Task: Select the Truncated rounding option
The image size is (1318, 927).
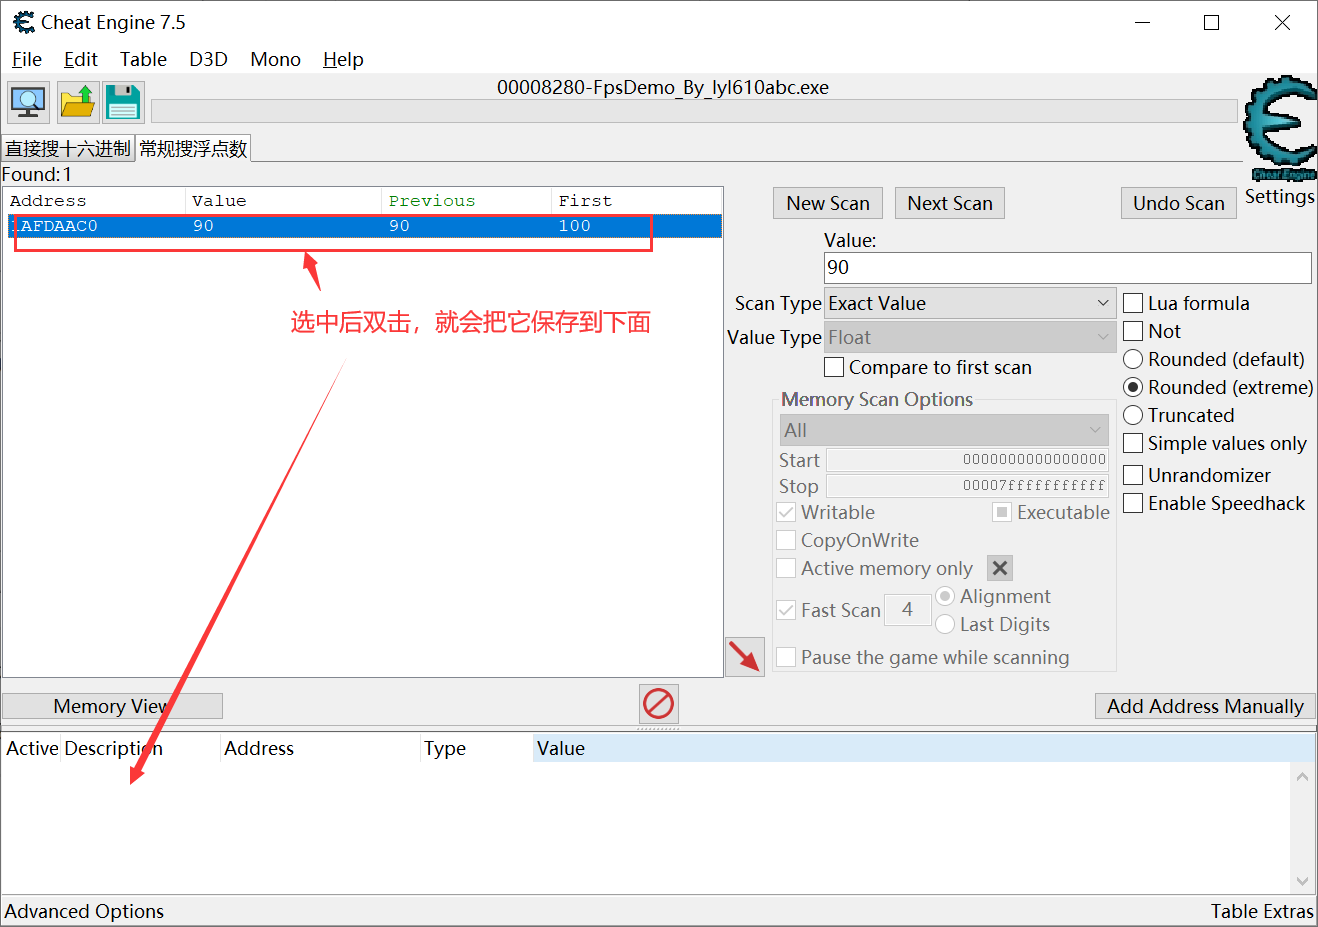Action: click(1133, 415)
